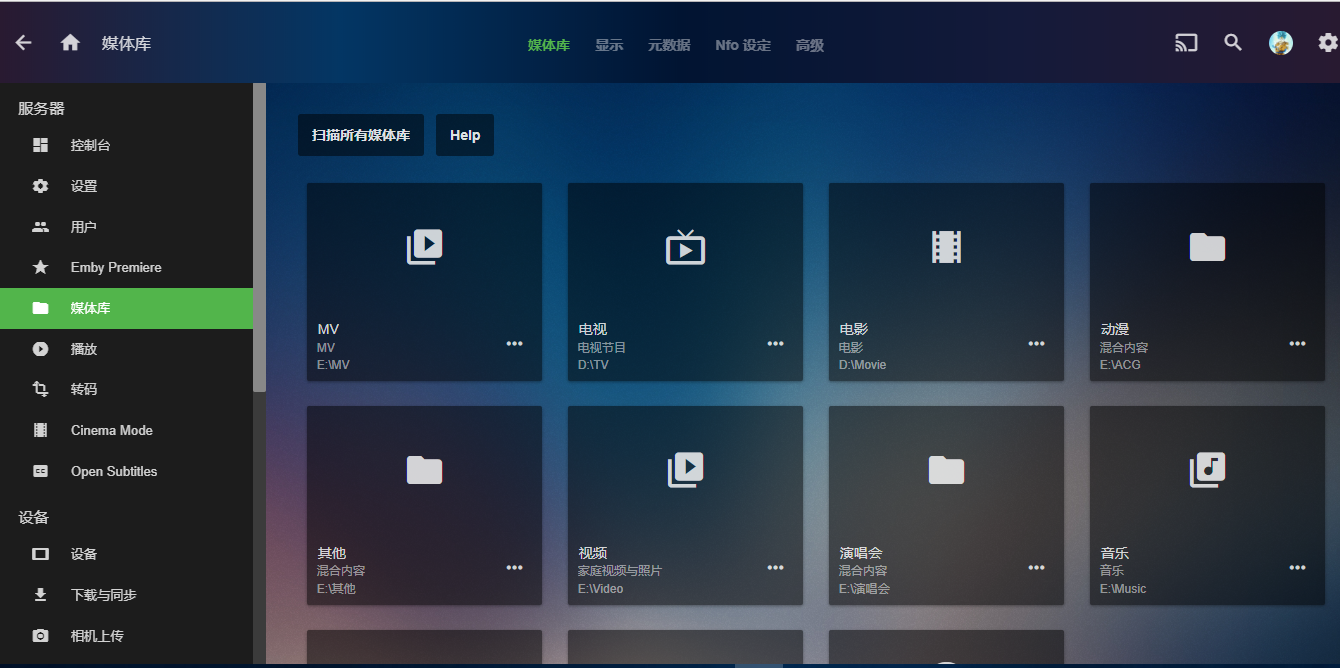Viewport: 1340px width, 668px height.
Task: Open the settings gear at top right
Action: [x=1326, y=43]
